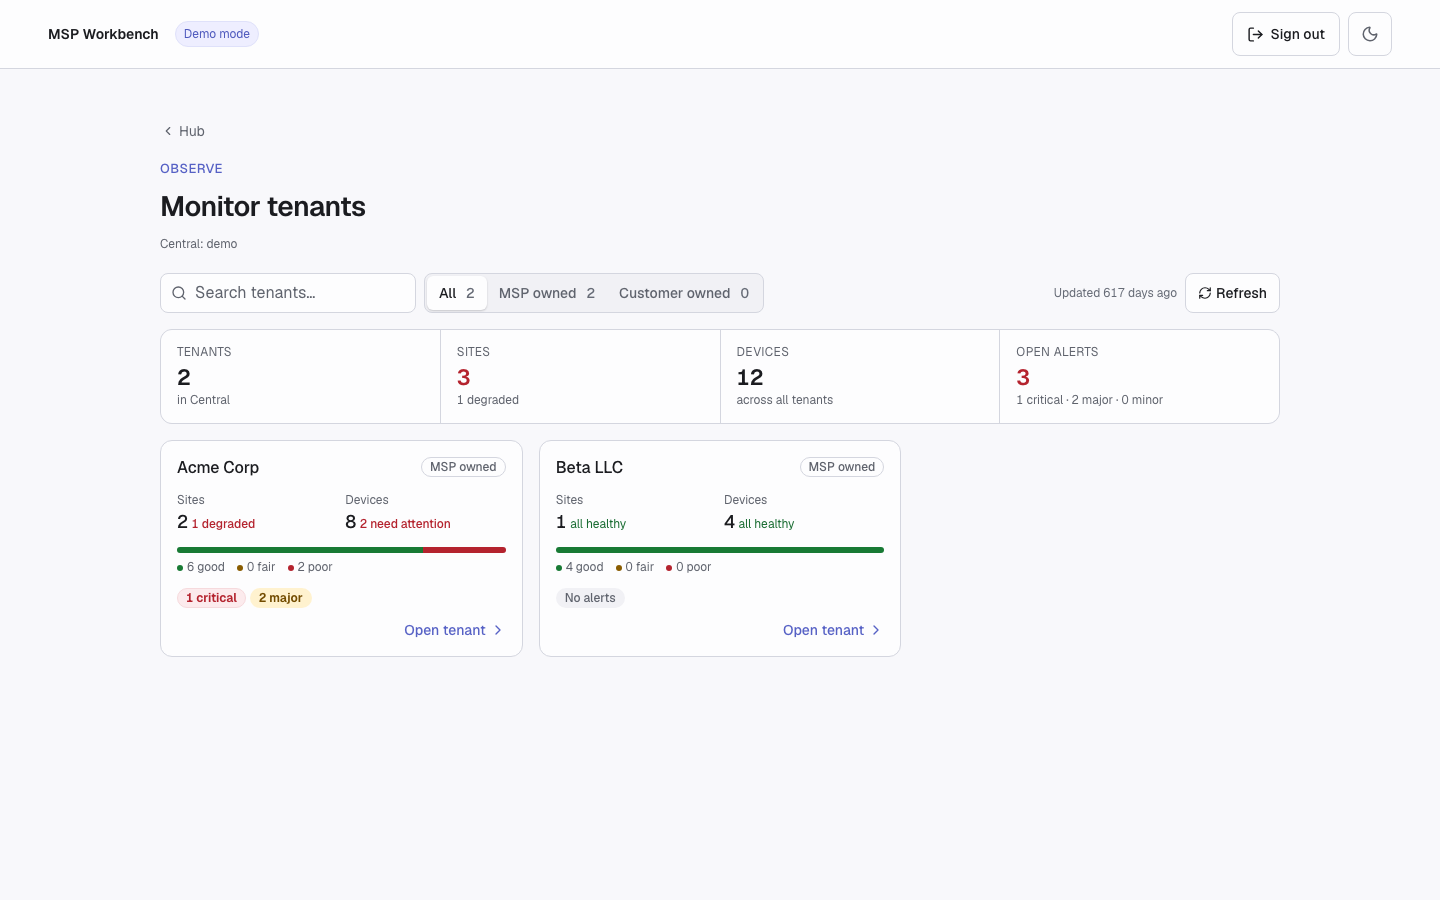Click '1 degraded' under Acme Corp sites
Image resolution: width=1440 pixels, height=900 pixels.
pos(223,524)
